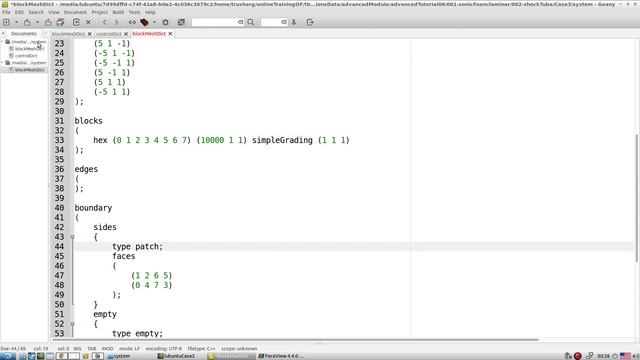This screenshot has height=360, width=640.
Task: Close the first blockMeshDict tab
Action: (89, 34)
